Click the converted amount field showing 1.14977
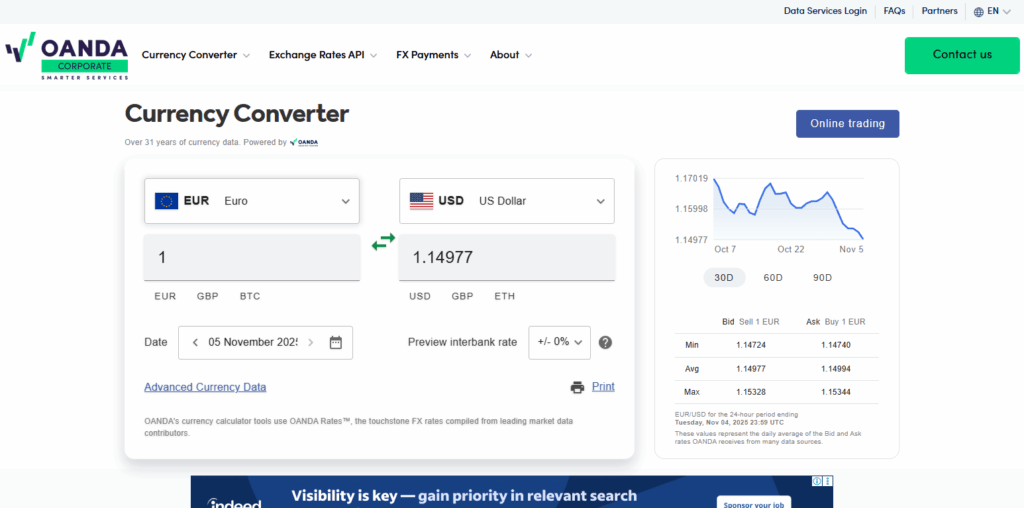 tap(507, 257)
